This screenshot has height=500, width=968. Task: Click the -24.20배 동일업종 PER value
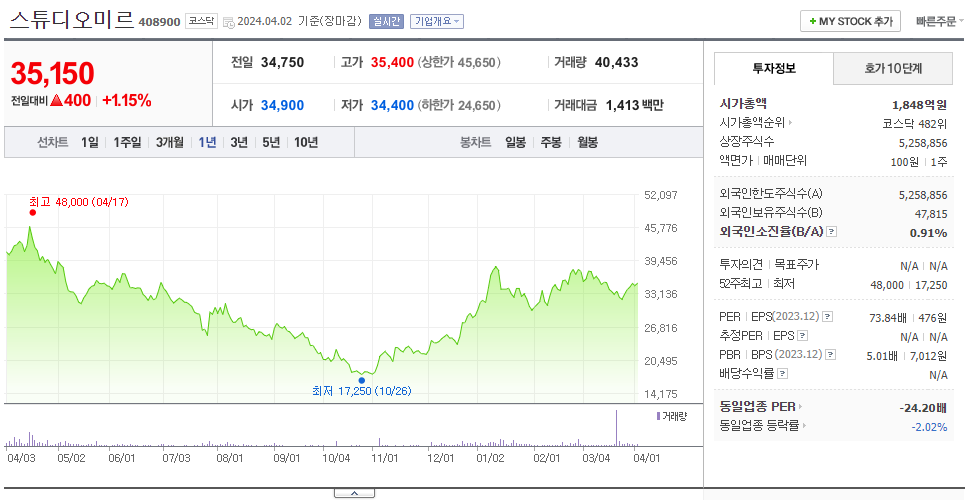pyautogui.click(x=923, y=407)
